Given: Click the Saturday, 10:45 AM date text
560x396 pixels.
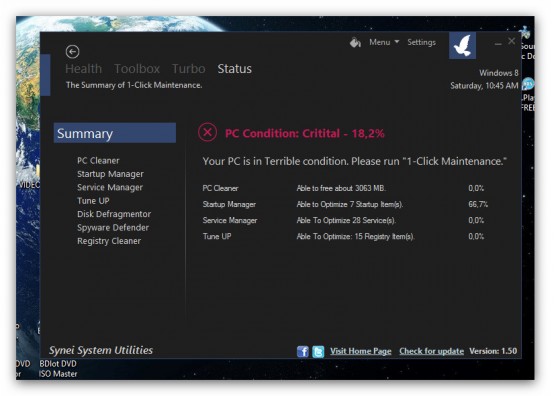Looking at the screenshot, I should (484, 86).
